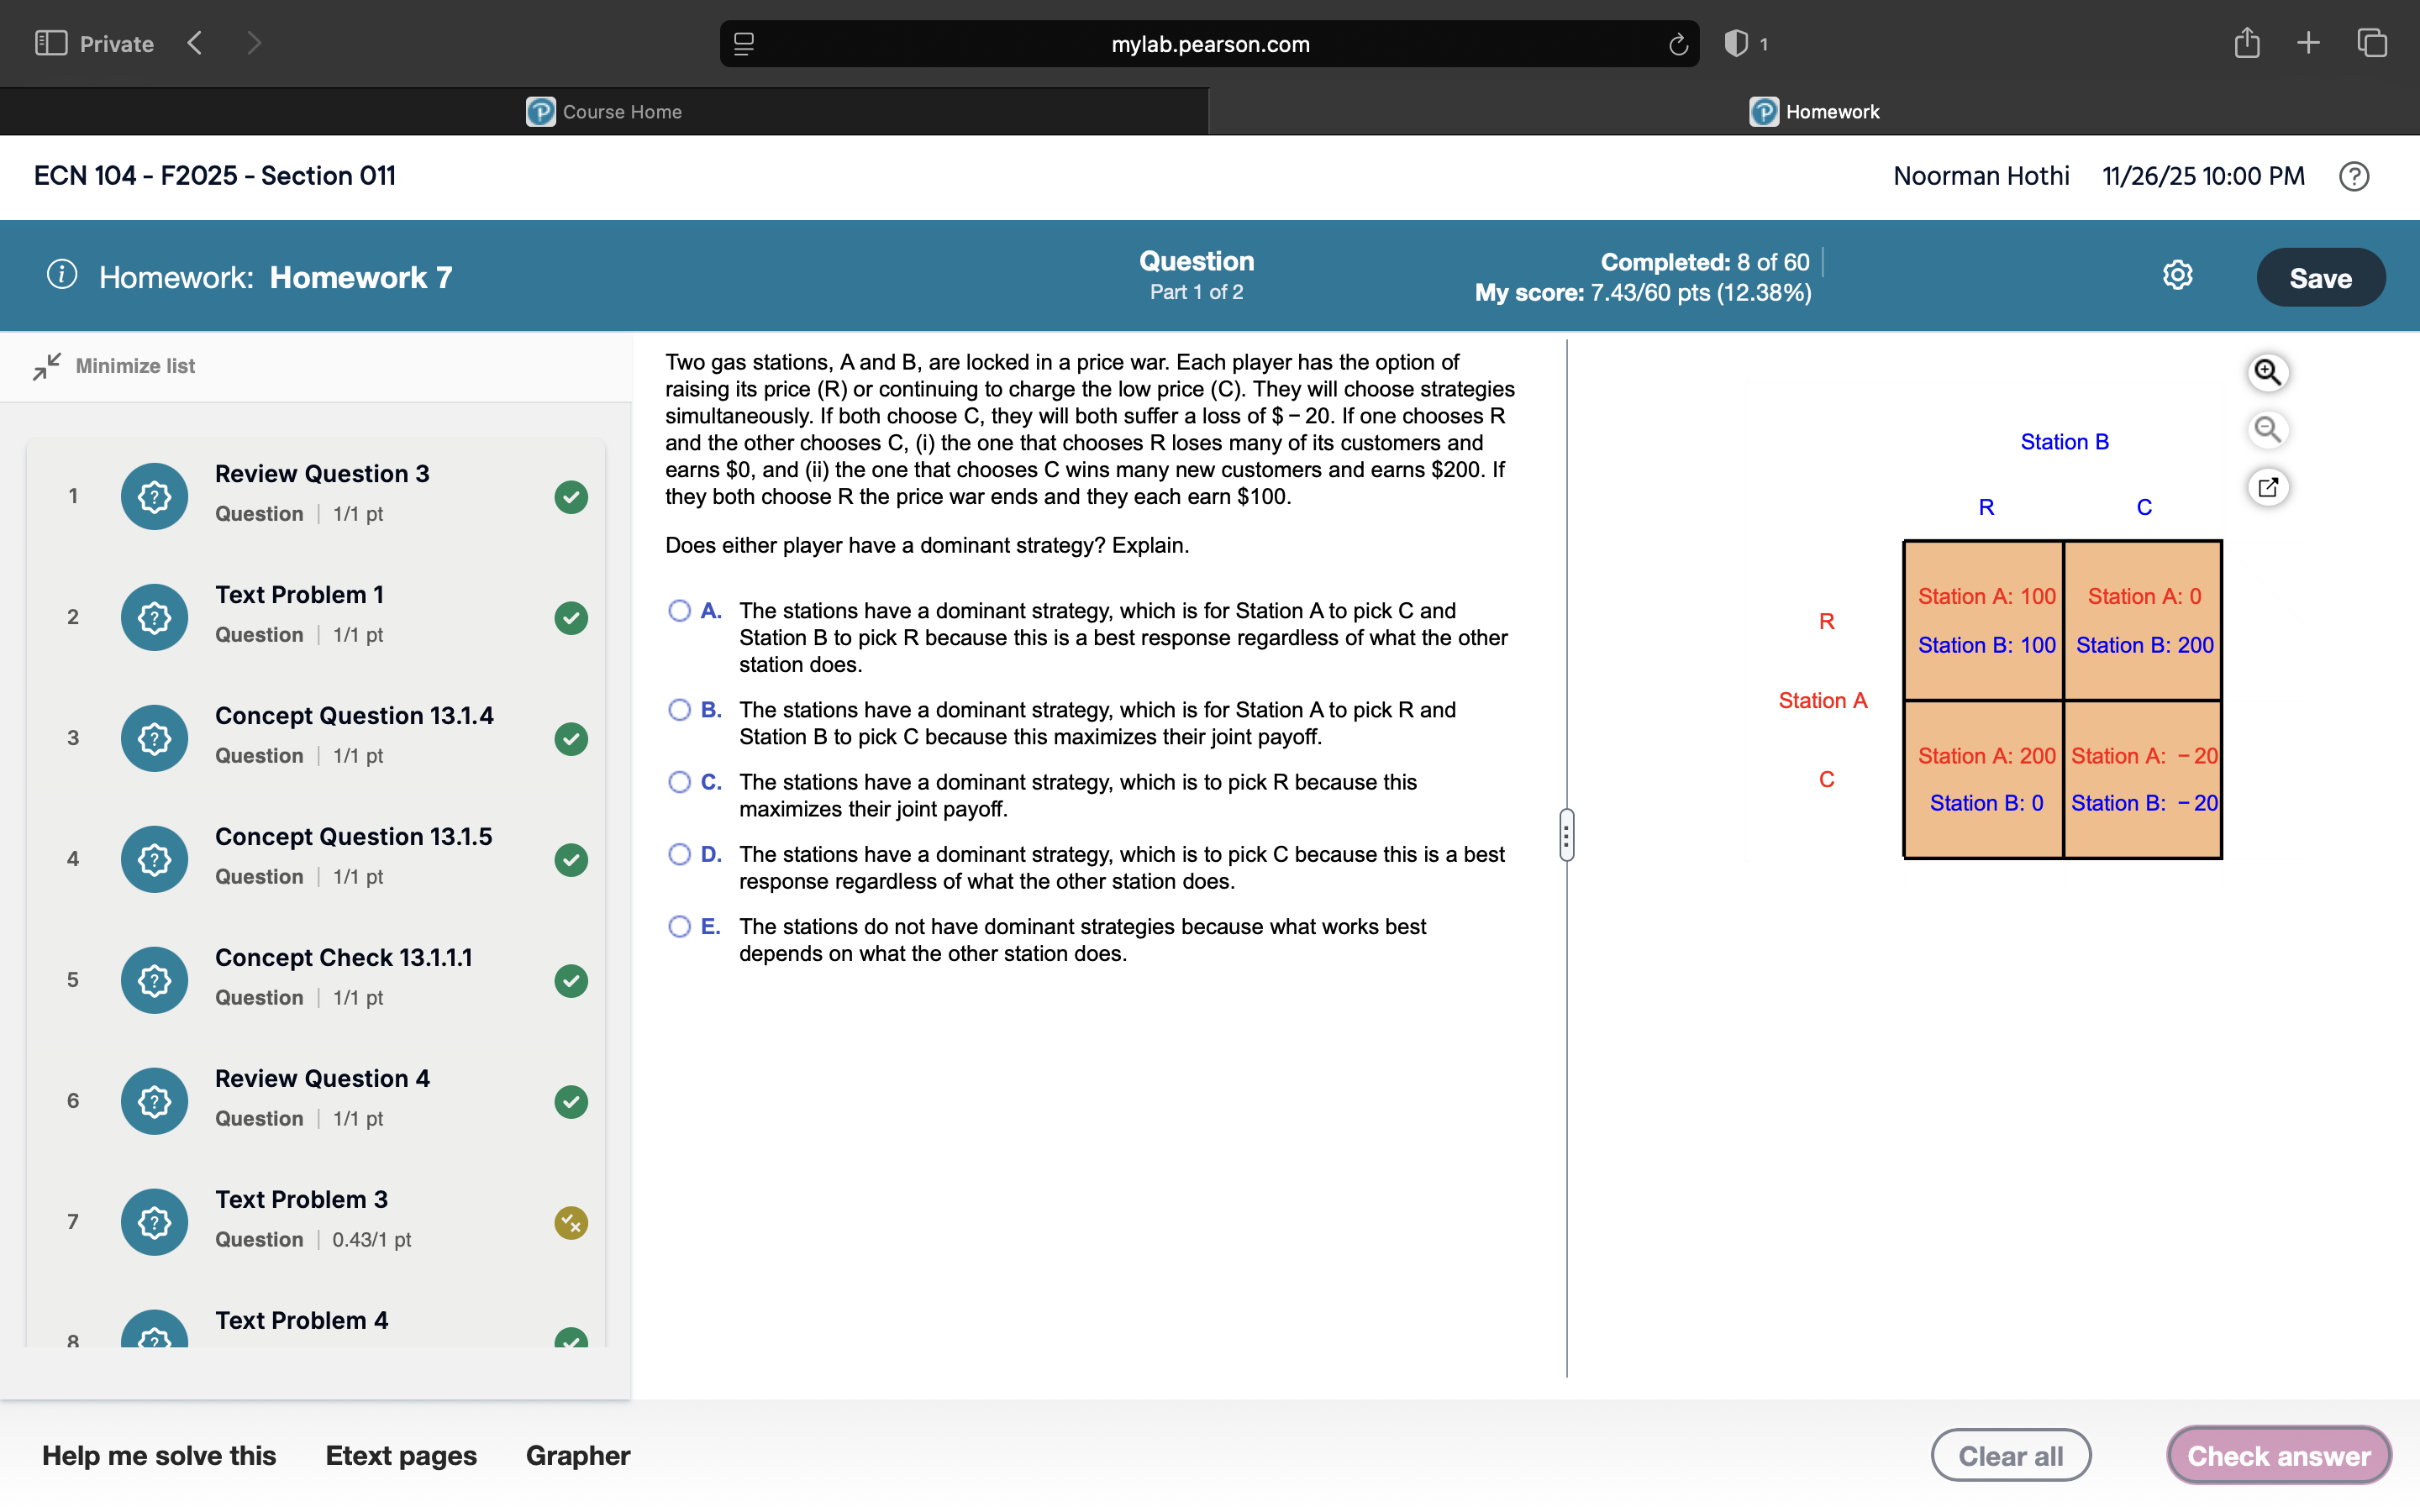Zoom in on the payoff matrix figure
The width and height of the screenshot is (2420, 1512).
coord(2267,372)
